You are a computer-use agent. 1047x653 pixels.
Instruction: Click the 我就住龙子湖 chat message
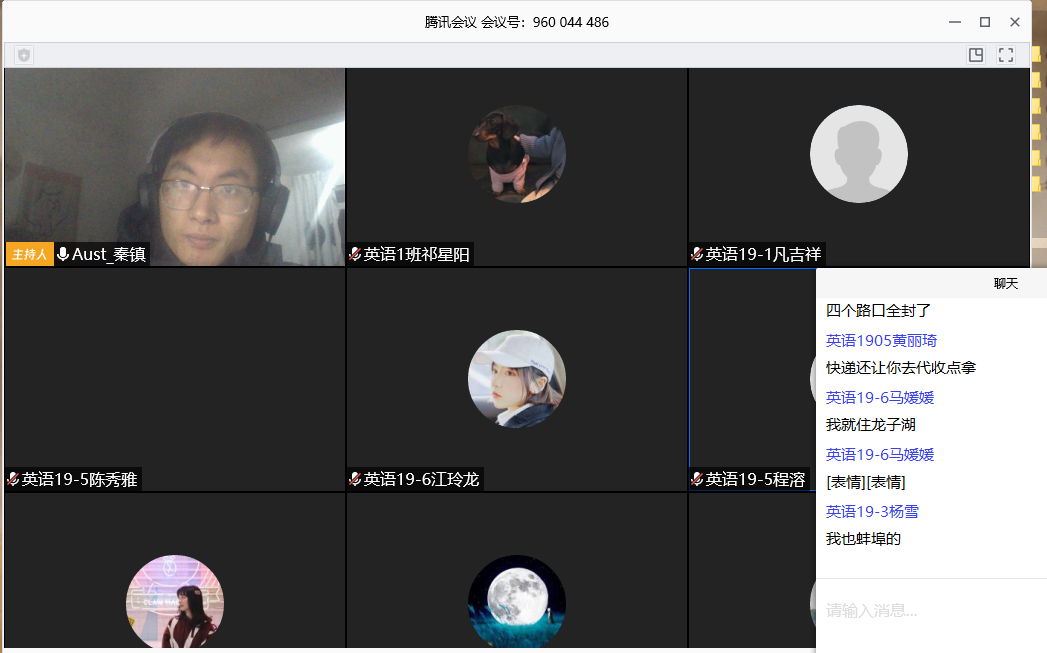click(871, 425)
